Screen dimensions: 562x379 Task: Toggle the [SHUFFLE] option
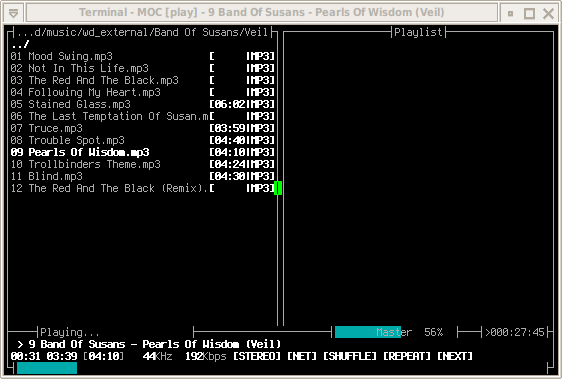(x=350, y=356)
